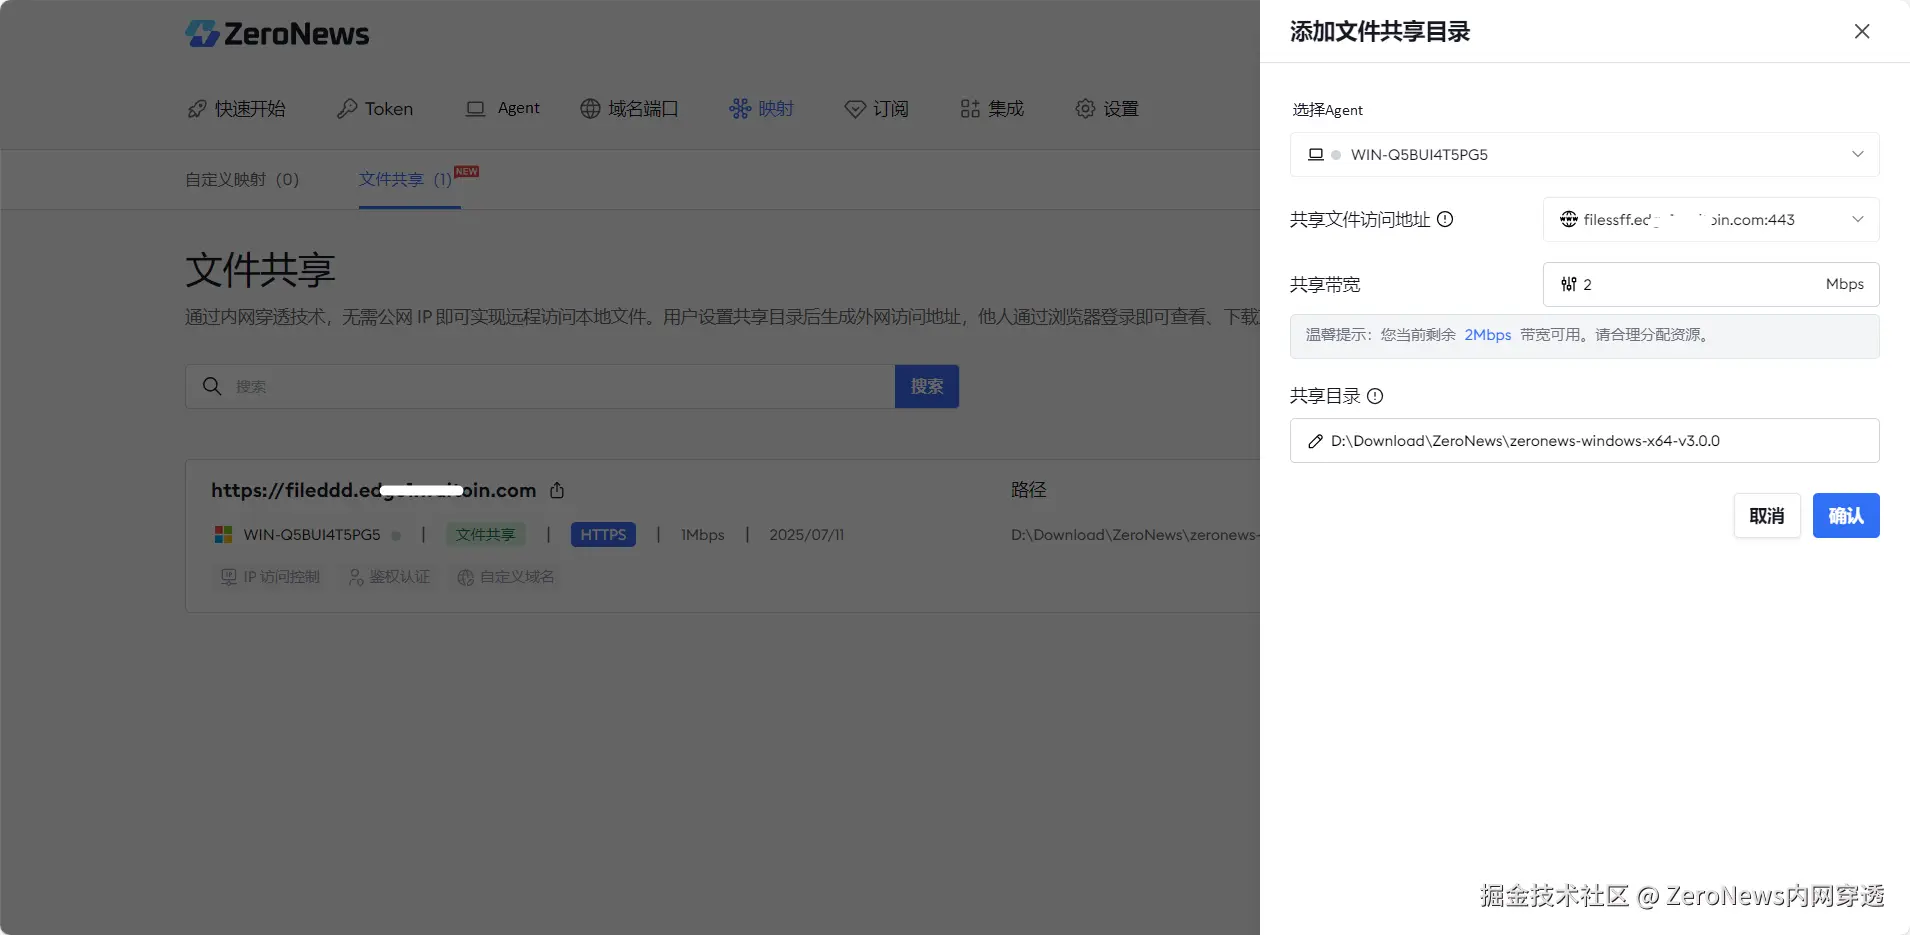The height and width of the screenshot is (935, 1910).
Task: Open the 集成 page
Action: (992, 109)
